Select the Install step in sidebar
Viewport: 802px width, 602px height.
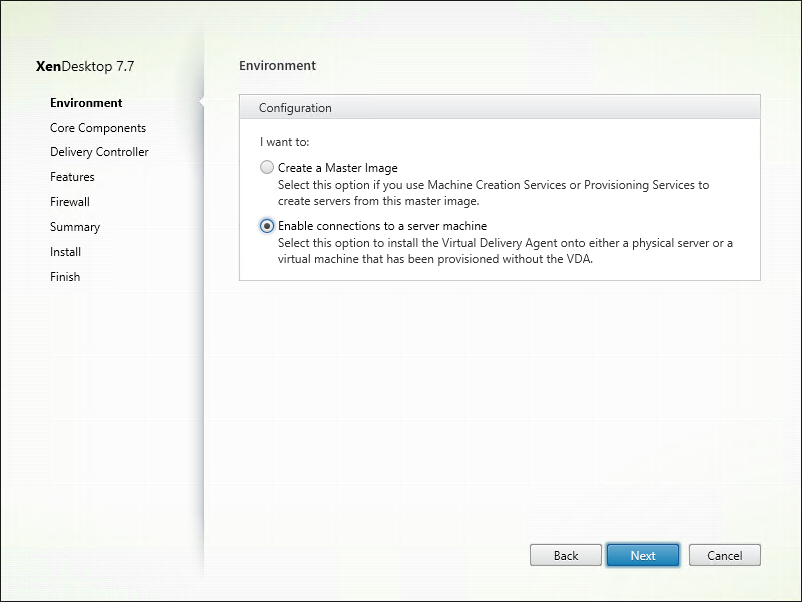click(x=65, y=252)
